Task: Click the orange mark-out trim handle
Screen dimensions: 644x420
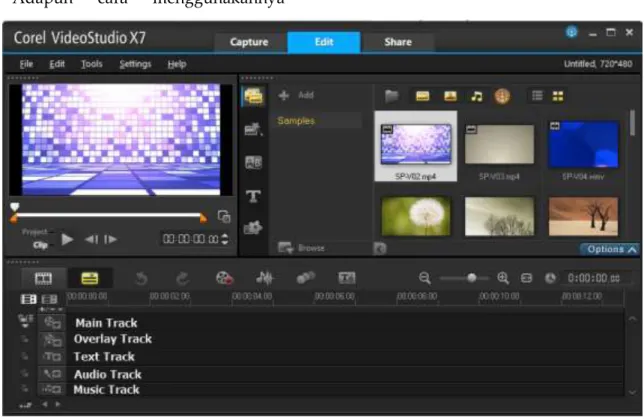Action: tap(203, 218)
